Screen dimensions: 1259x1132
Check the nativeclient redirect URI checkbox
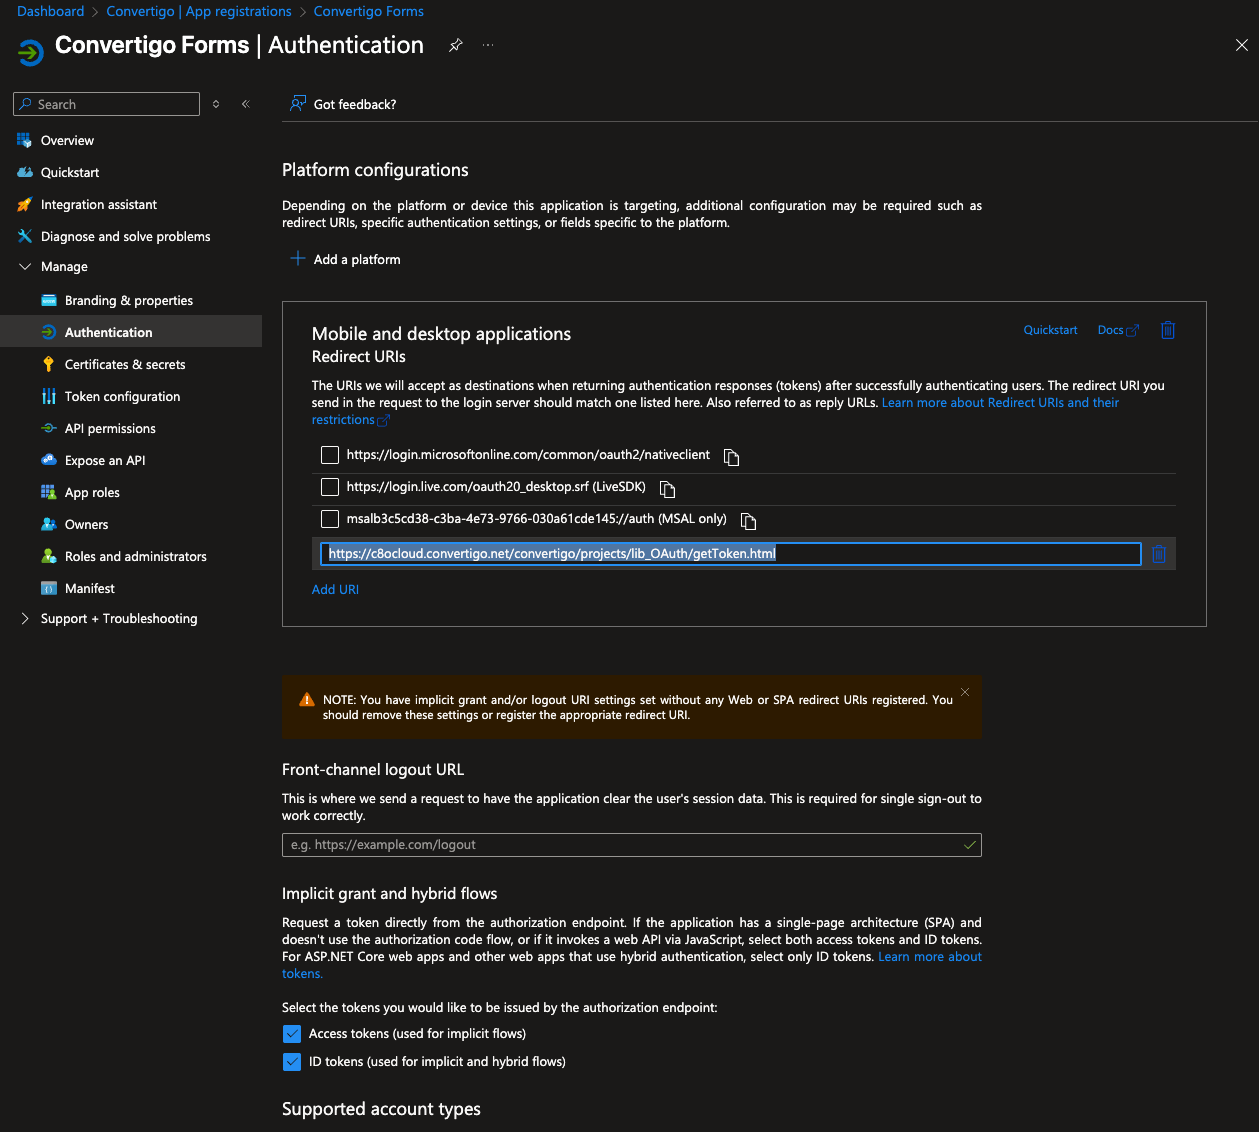[330, 455]
